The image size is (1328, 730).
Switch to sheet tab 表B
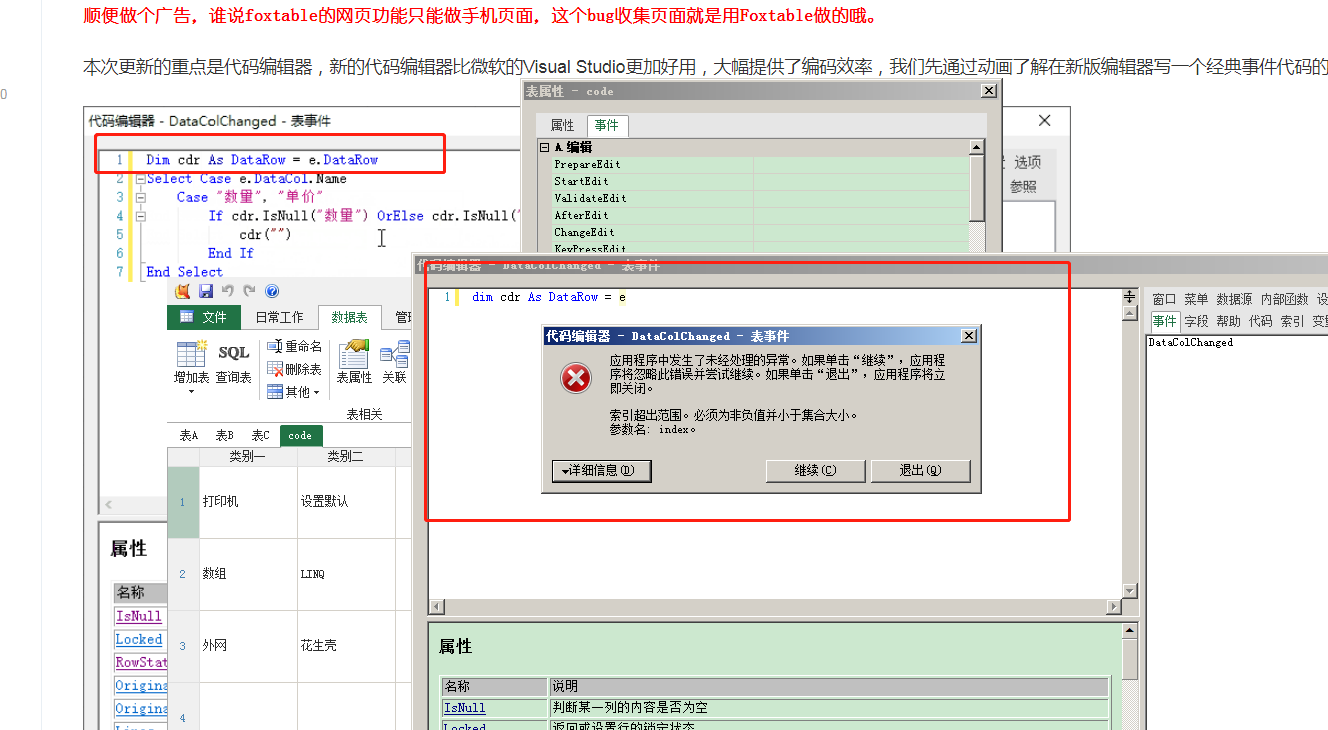(x=225, y=436)
